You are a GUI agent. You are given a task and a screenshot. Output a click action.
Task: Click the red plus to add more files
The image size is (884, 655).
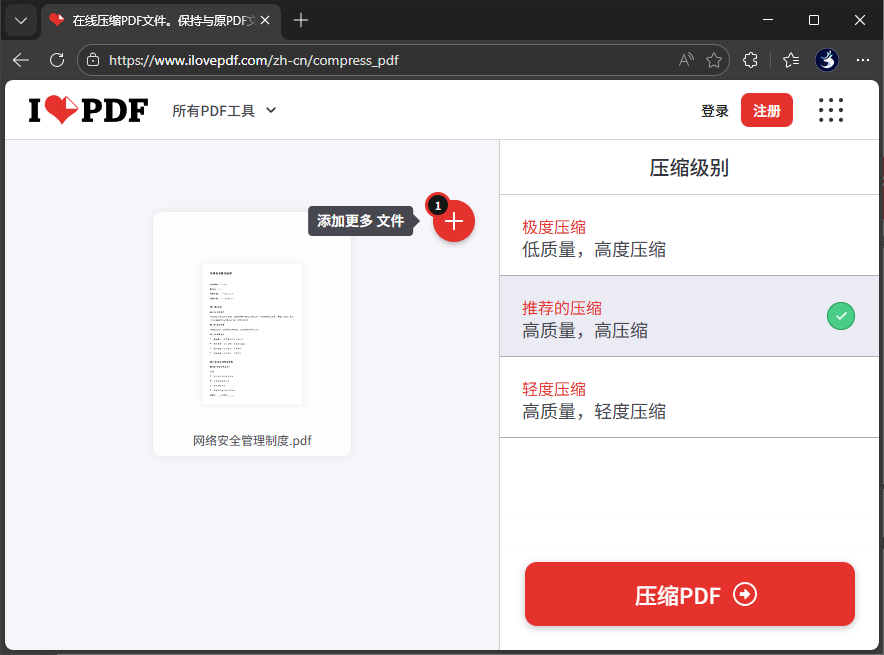(453, 221)
